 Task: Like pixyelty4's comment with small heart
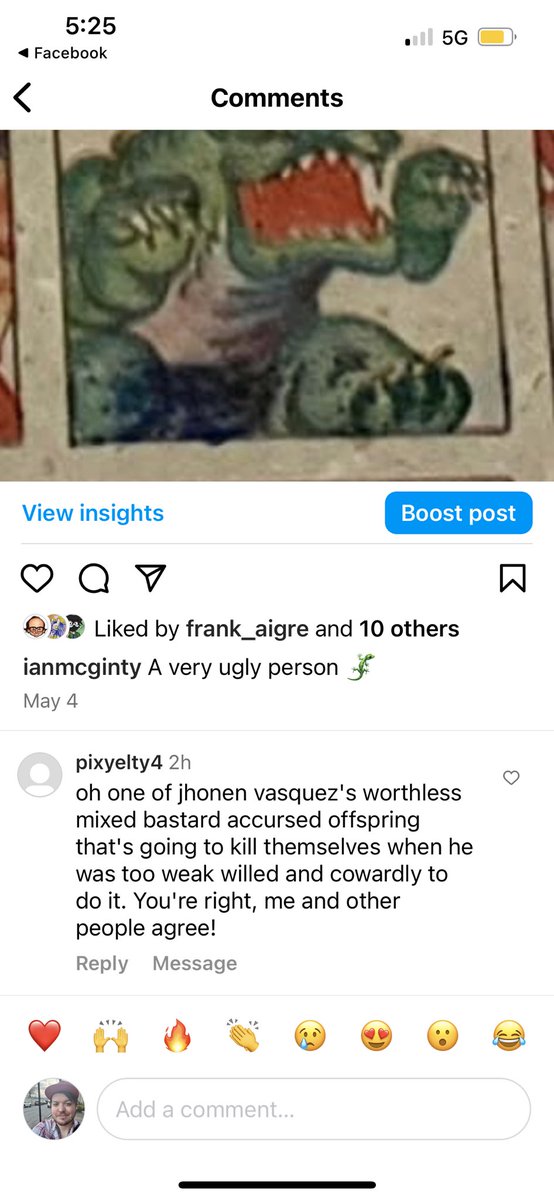[511, 777]
